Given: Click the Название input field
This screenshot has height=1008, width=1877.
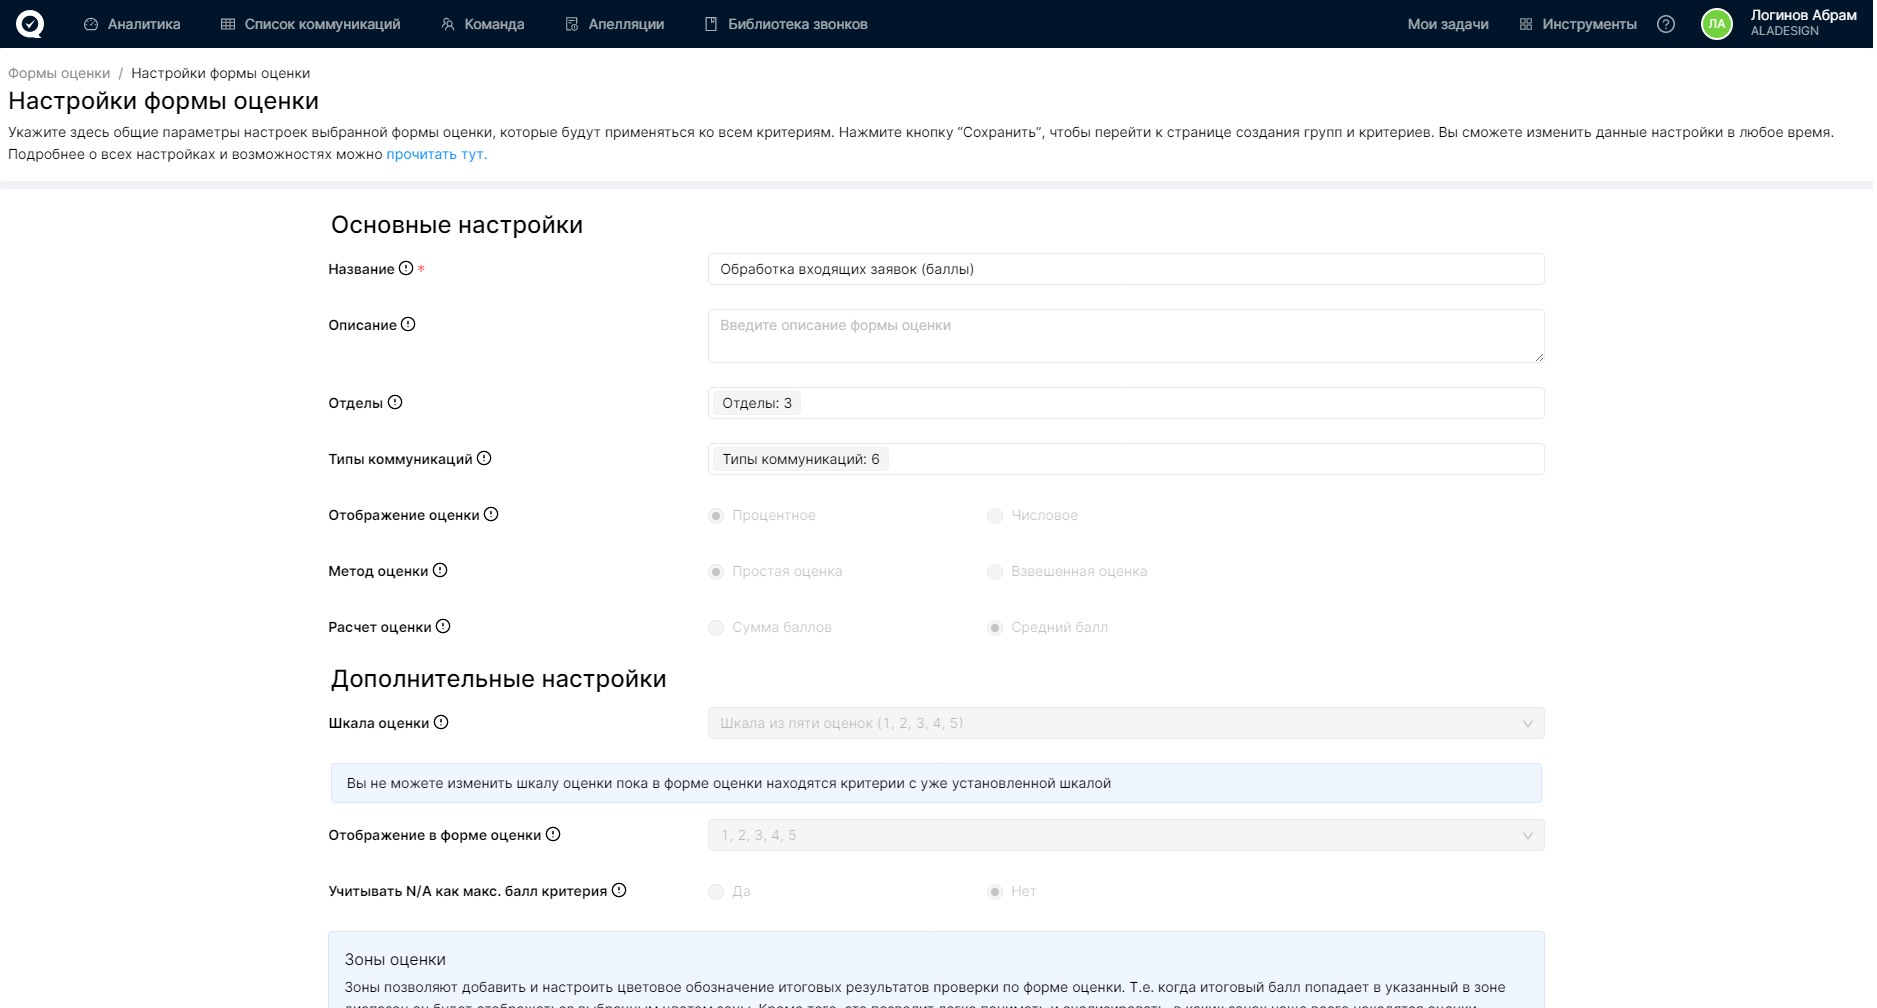Looking at the screenshot, I should point(1126,269).
